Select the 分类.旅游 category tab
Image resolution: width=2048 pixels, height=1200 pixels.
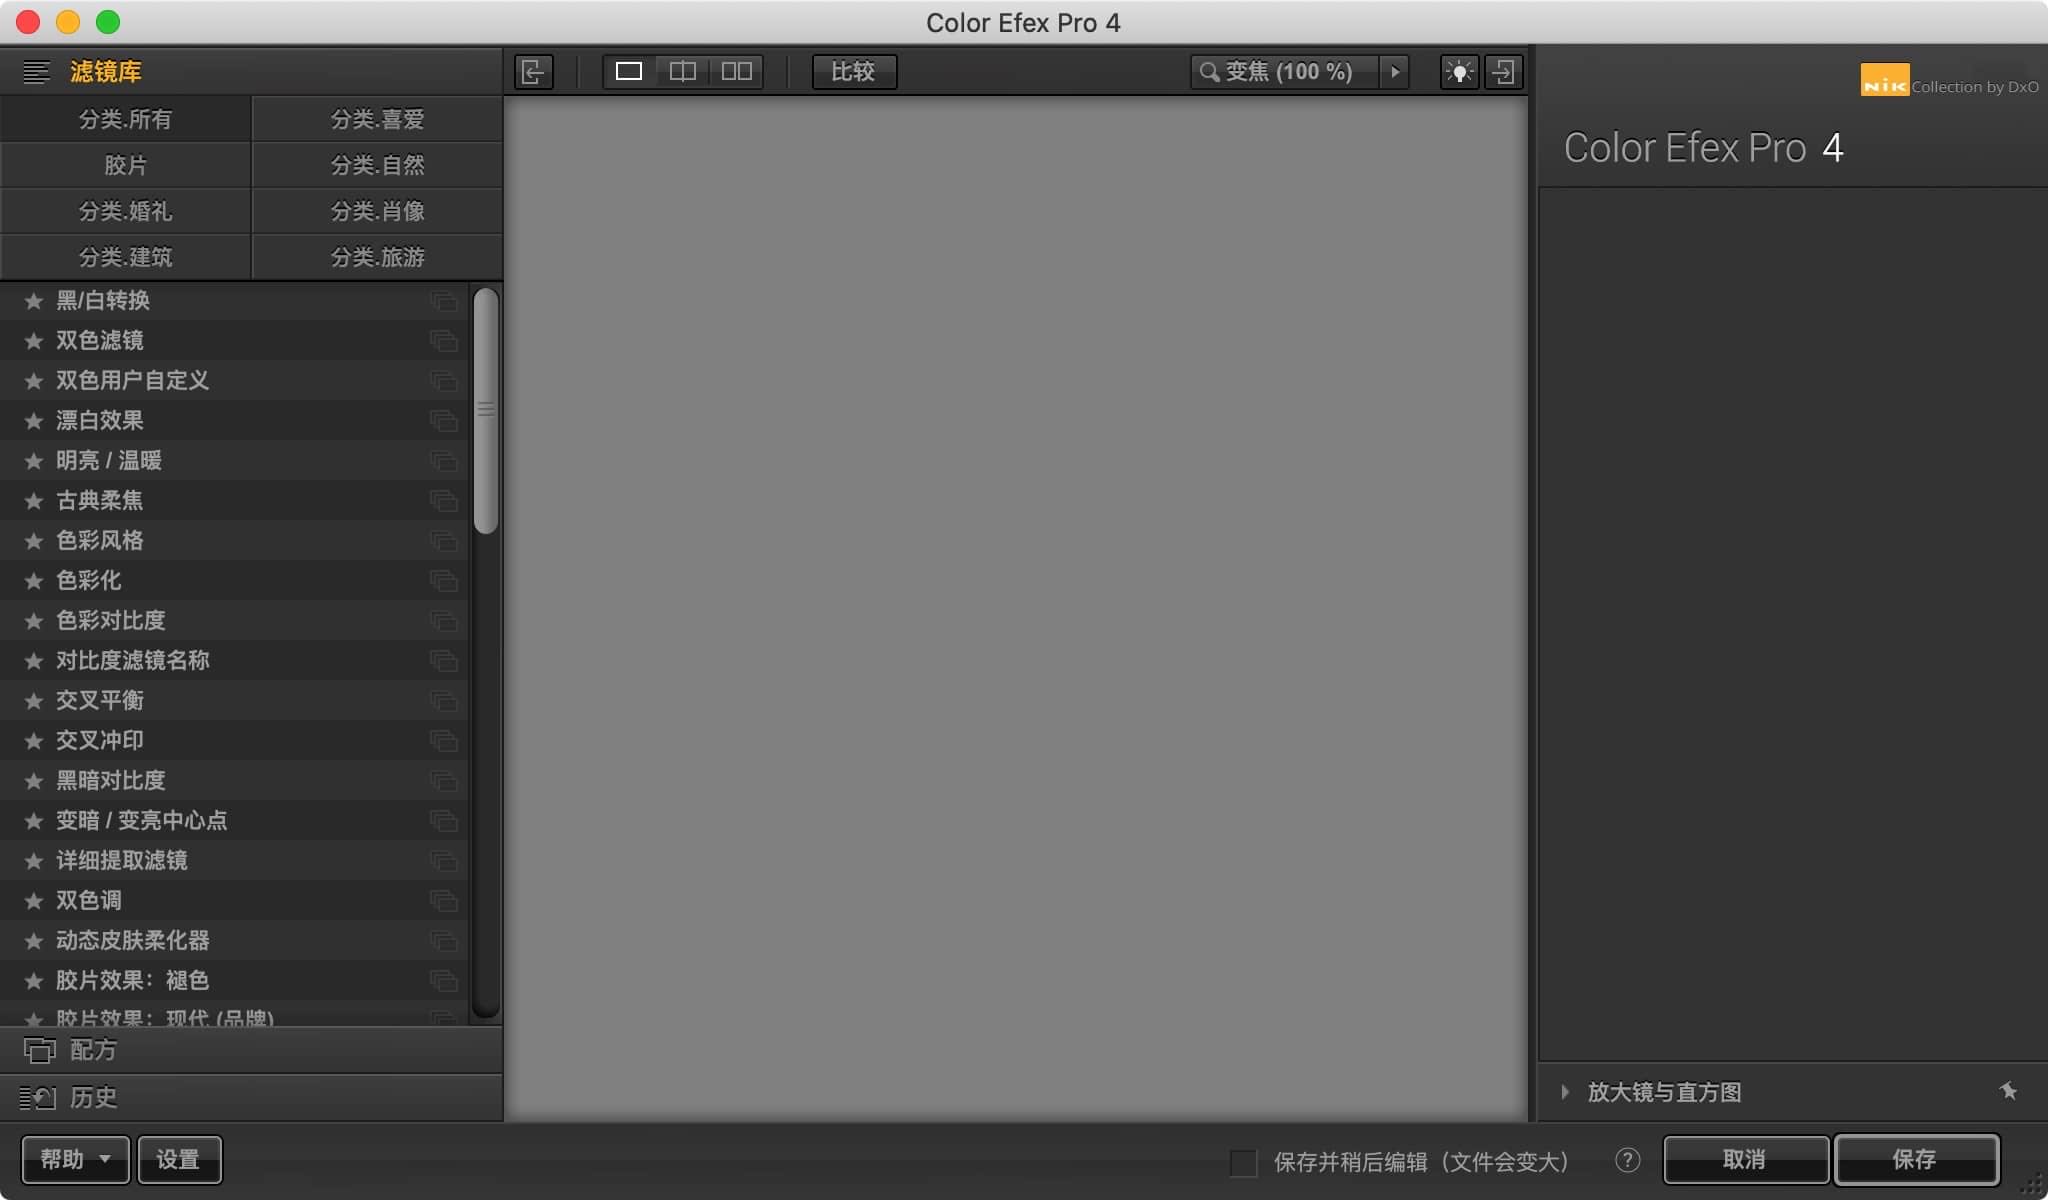(x=377, y=257)
